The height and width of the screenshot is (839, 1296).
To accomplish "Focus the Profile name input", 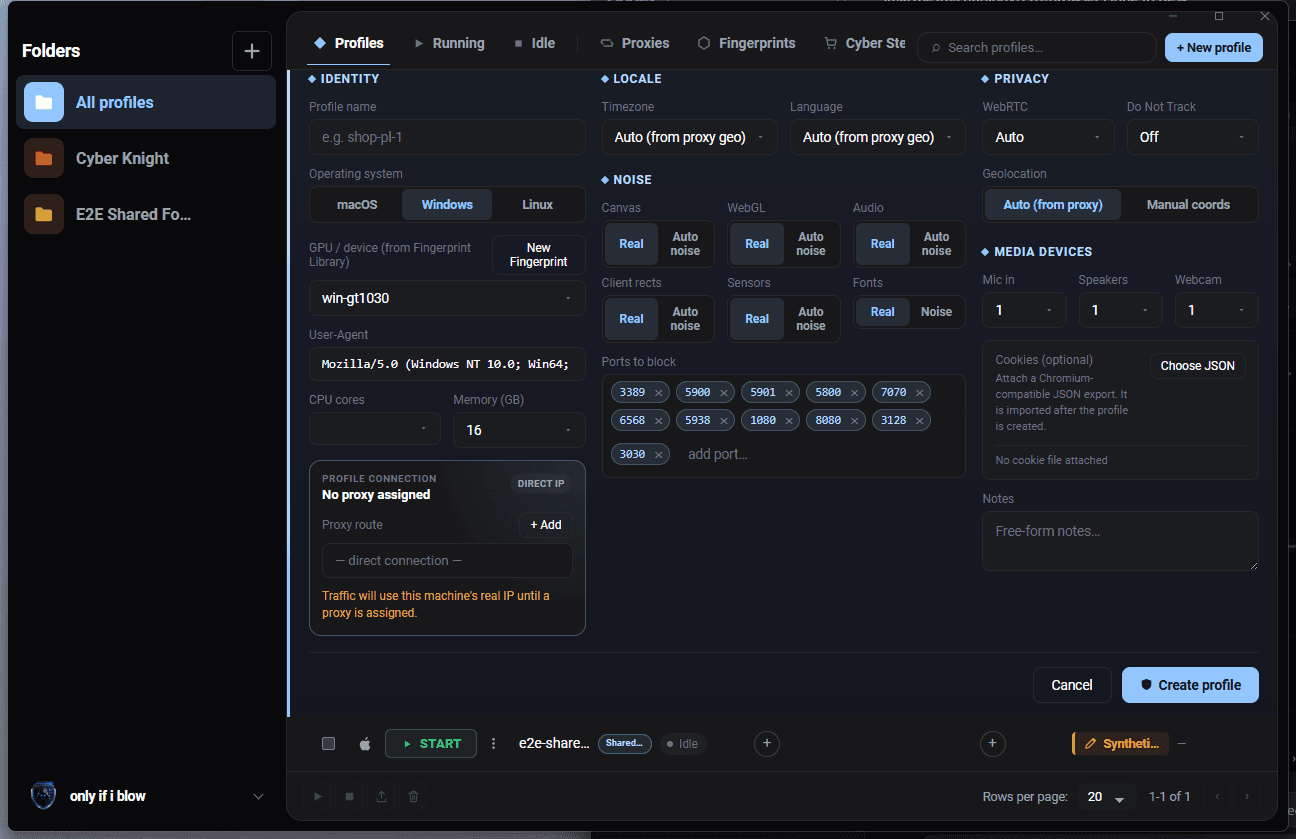I will (x=447, y=137).
